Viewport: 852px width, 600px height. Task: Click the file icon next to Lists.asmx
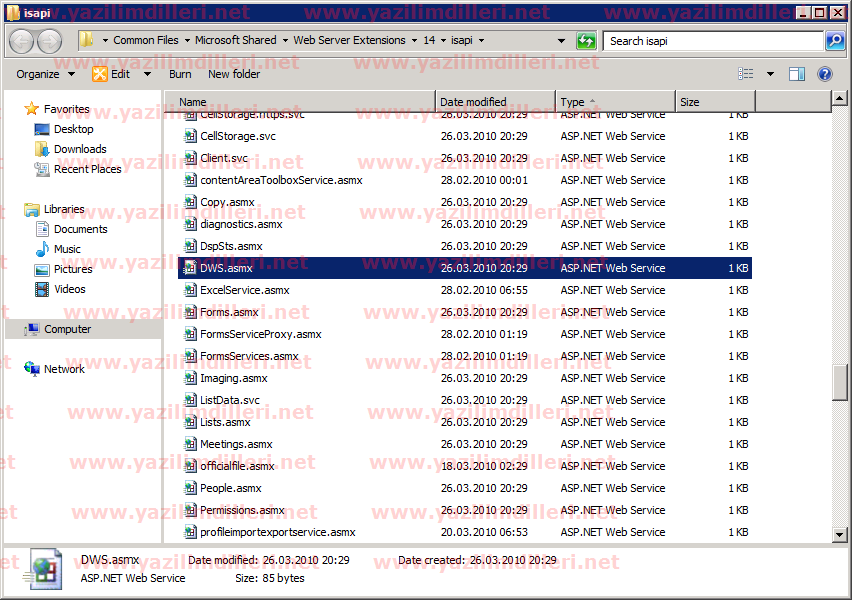coord(190,422)
